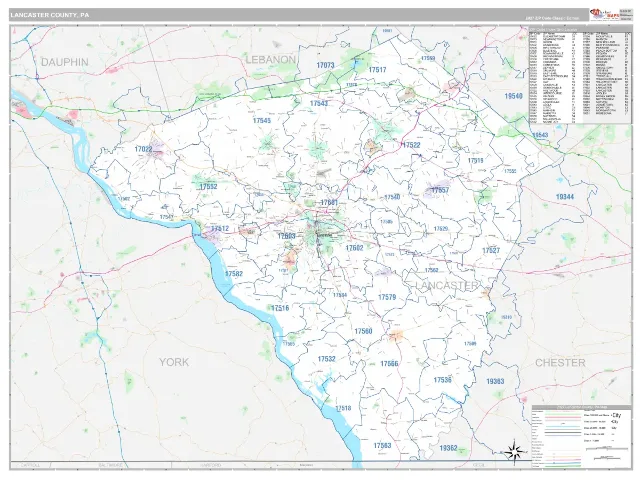Viewport: 640px width, 480px height.
Task: Click the compass rose icon
Action: [514, 452]
